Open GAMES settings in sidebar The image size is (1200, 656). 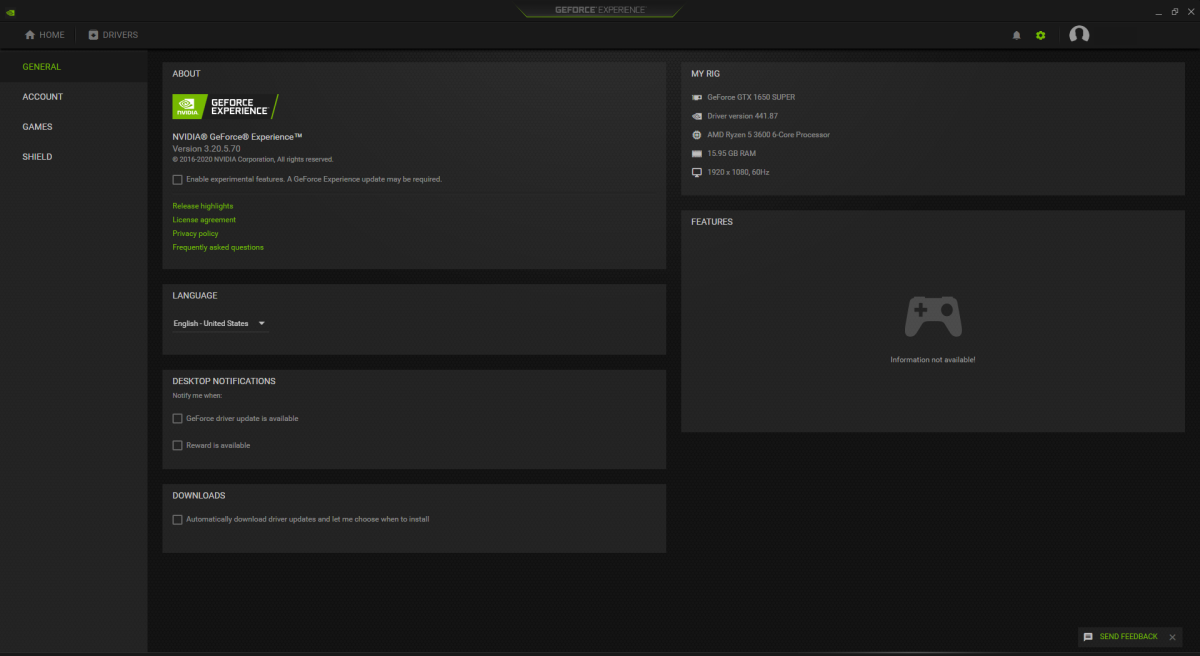tap(37, 127)
